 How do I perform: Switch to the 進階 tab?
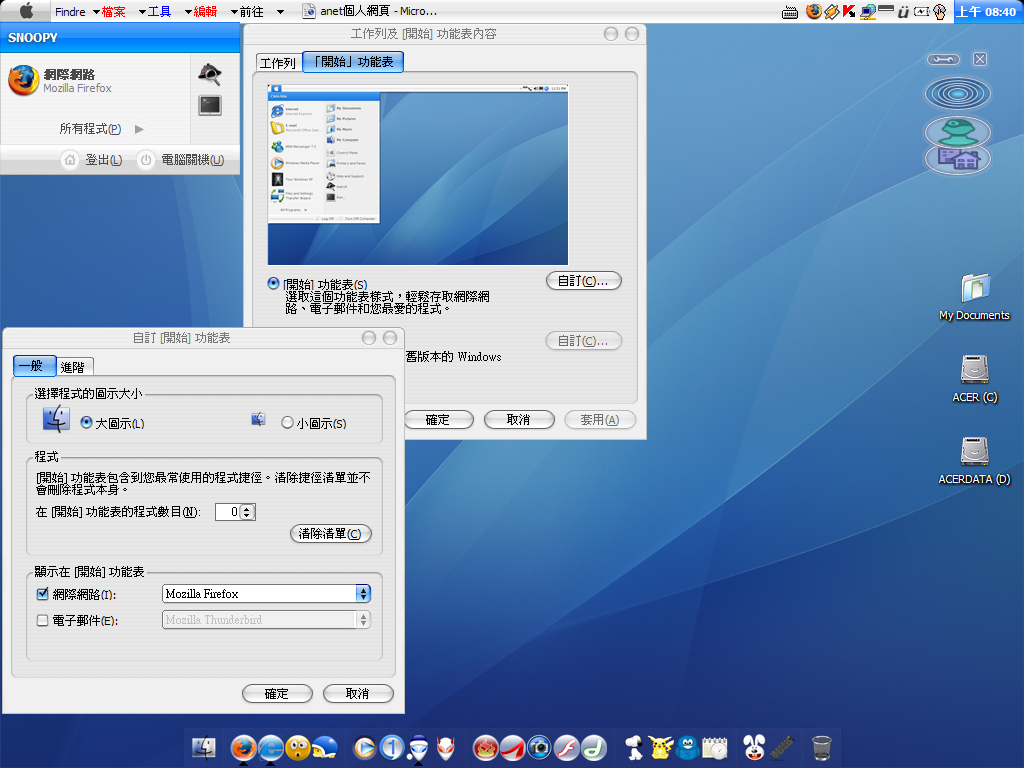point(72,367)
